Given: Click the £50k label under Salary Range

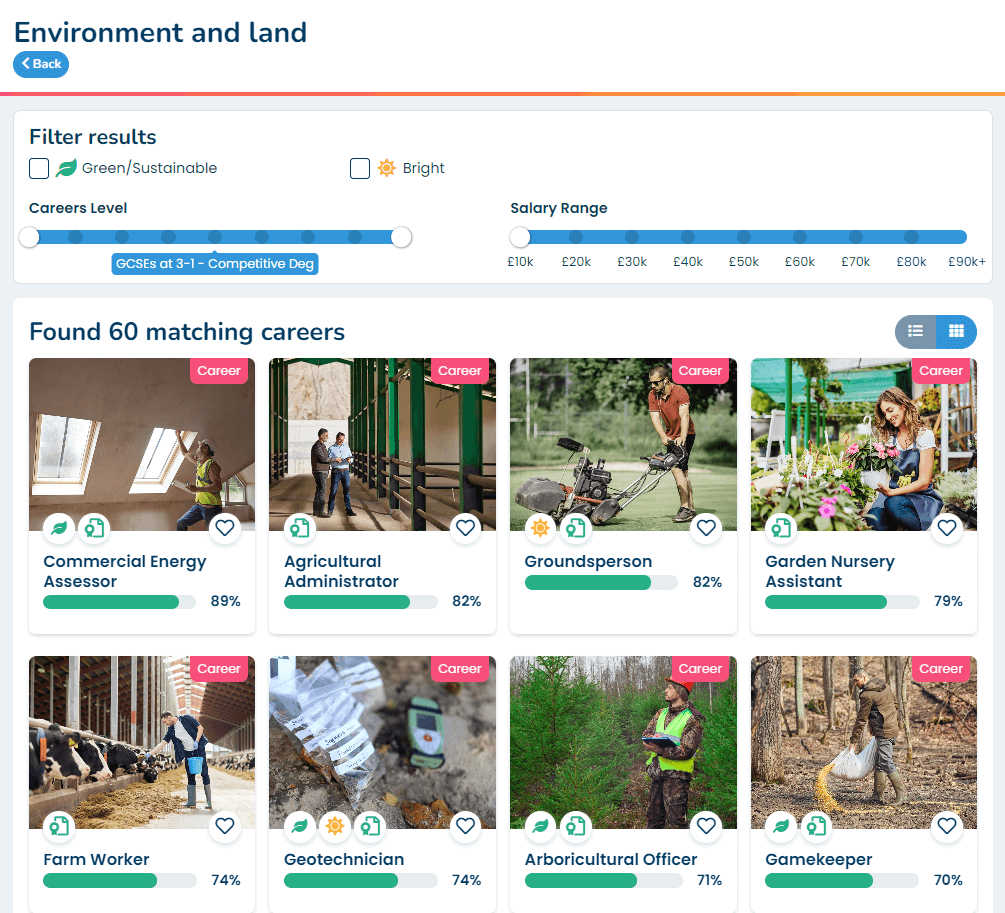Looking at the screenshot, I should pos(743,262).
